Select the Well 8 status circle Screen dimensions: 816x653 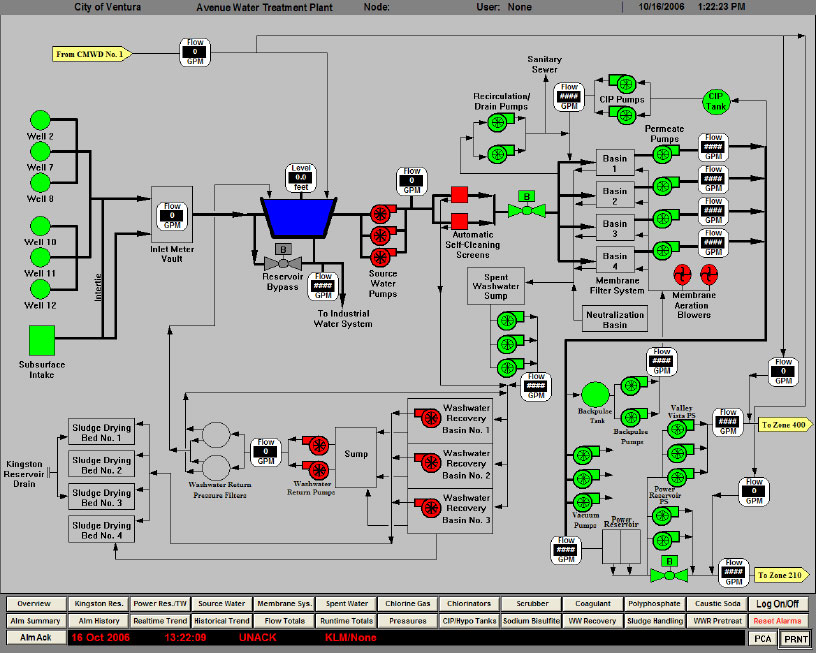pyautogui.click(x=40, y=183)
